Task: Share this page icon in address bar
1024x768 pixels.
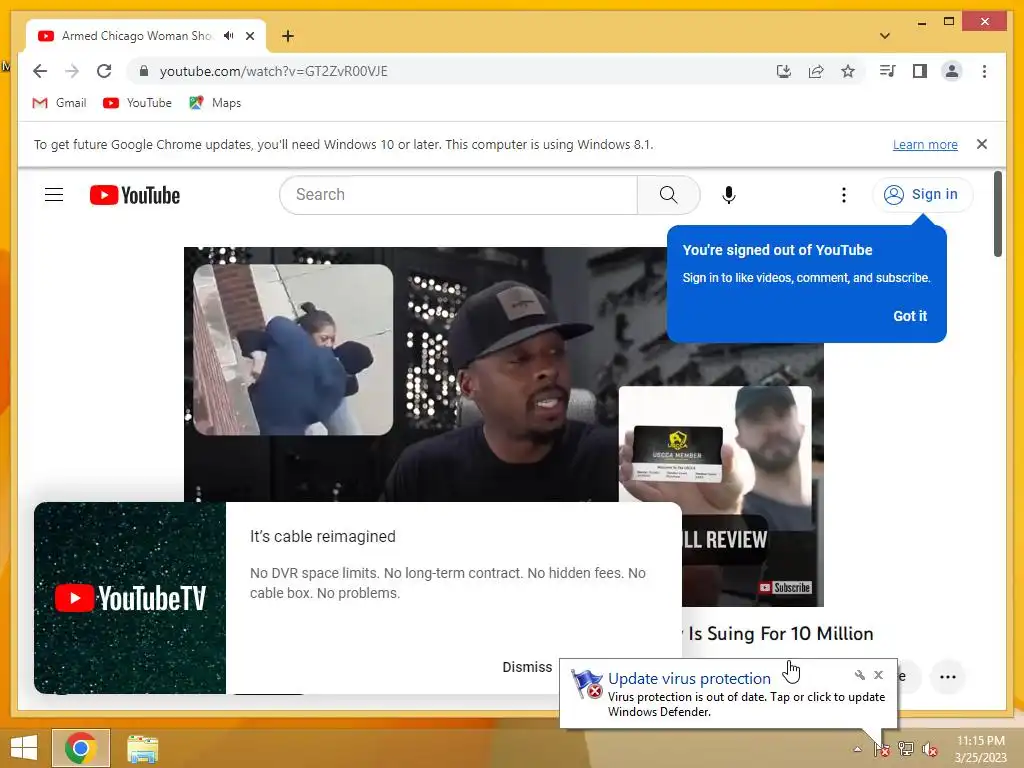Action: (816, 71)
